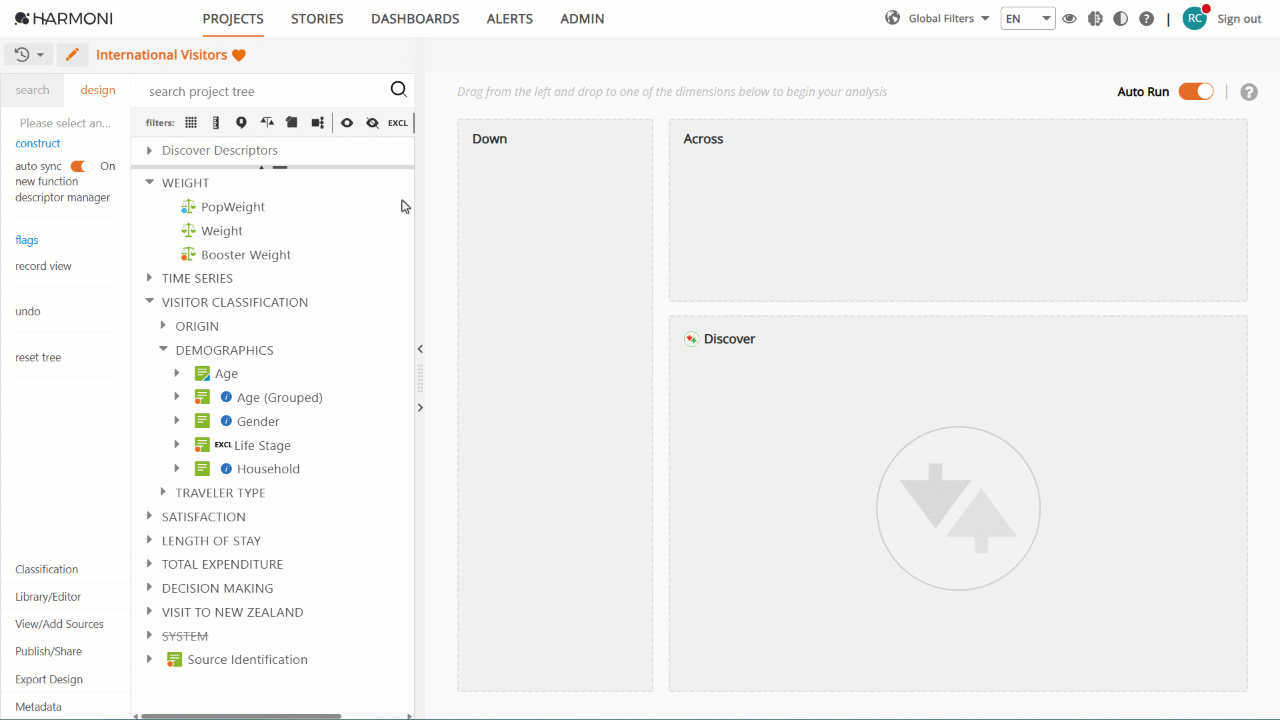1280x720 pixels.
Task: Open the ADMIN menu
Action: (582, 18)
